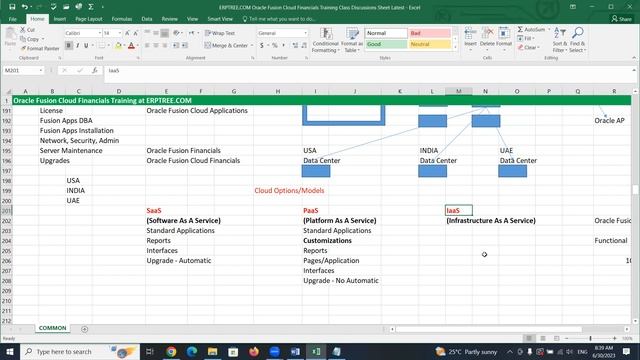Switch to the Smart View tab
The image size is (640, 360).
pos(220,19)
